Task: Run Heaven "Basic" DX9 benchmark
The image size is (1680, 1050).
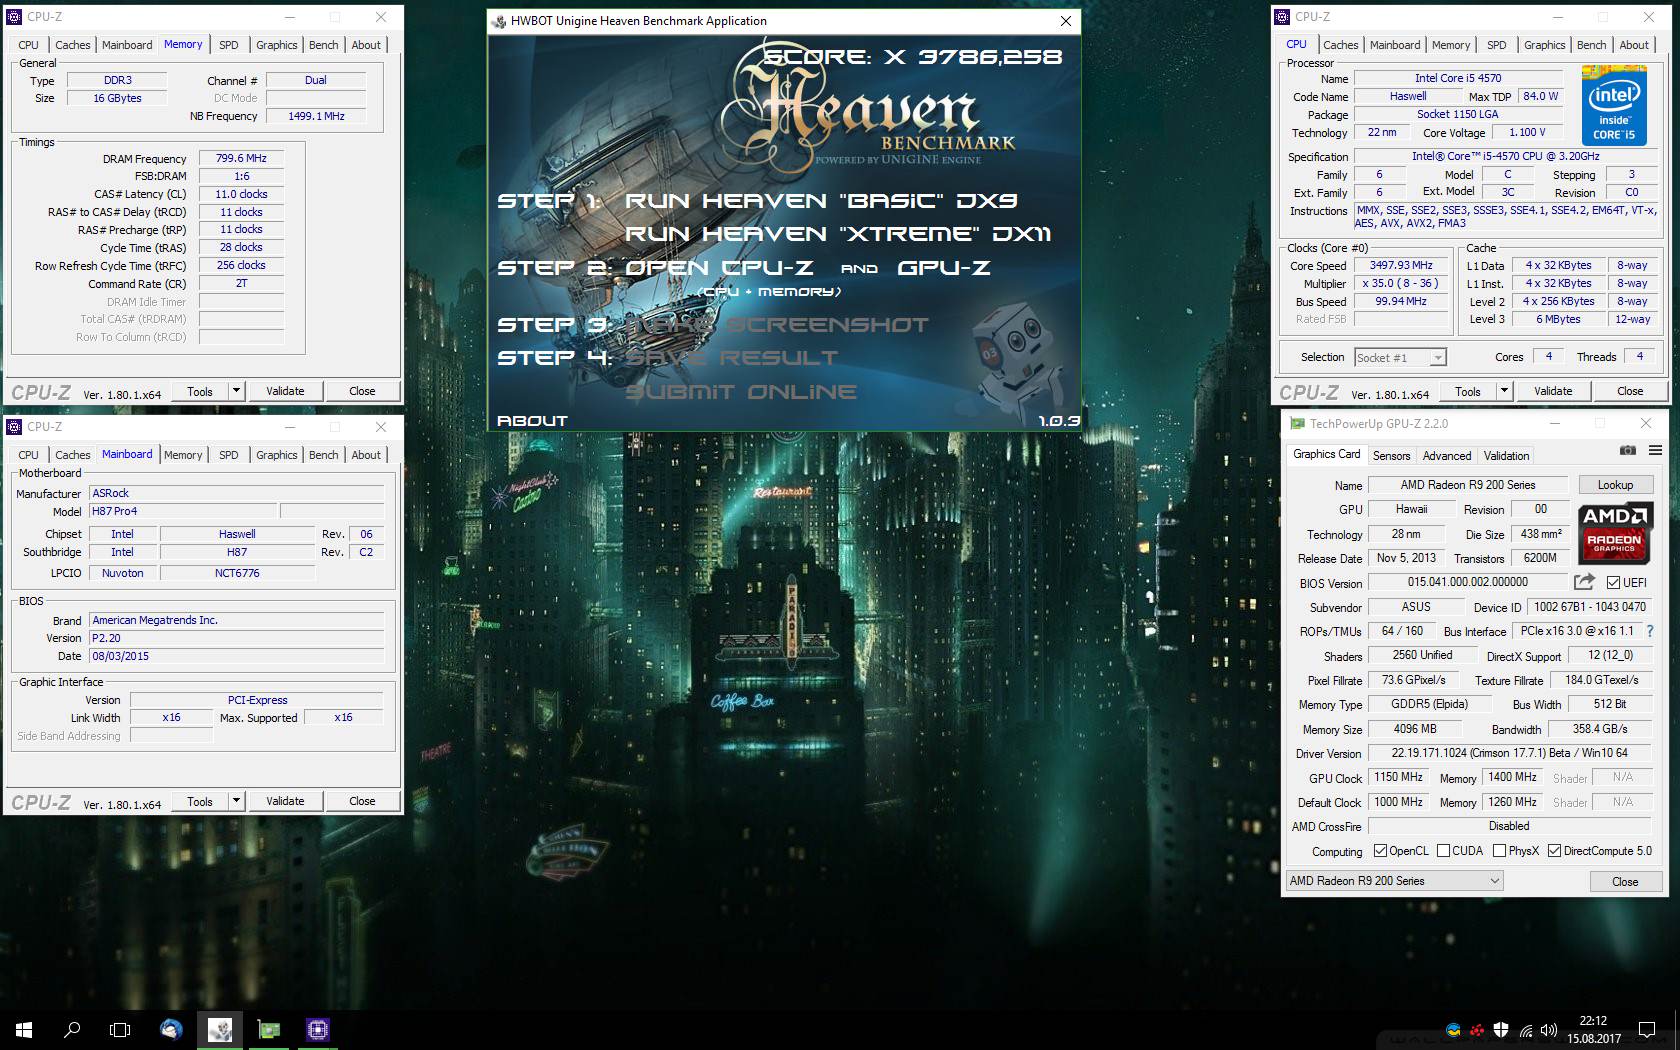Action: (x=821, y=201)
